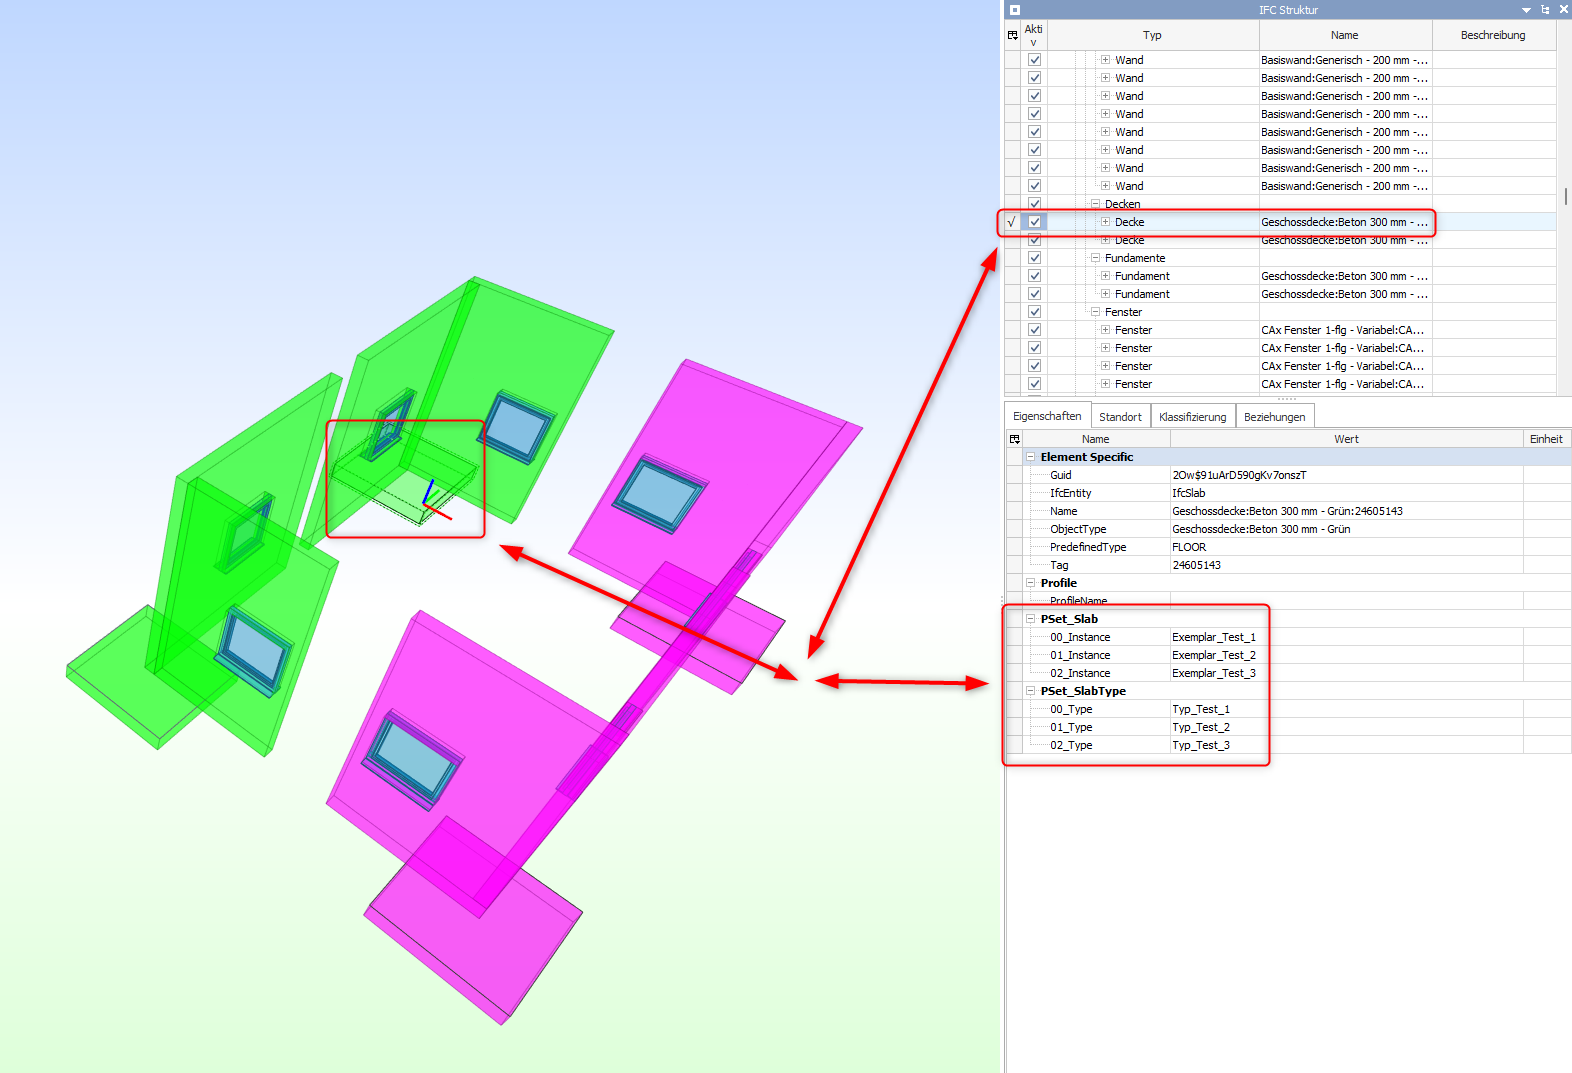Select the Guid value cell
The width and height of the screenshot is (1572, 1073).
click(1346, 475)
